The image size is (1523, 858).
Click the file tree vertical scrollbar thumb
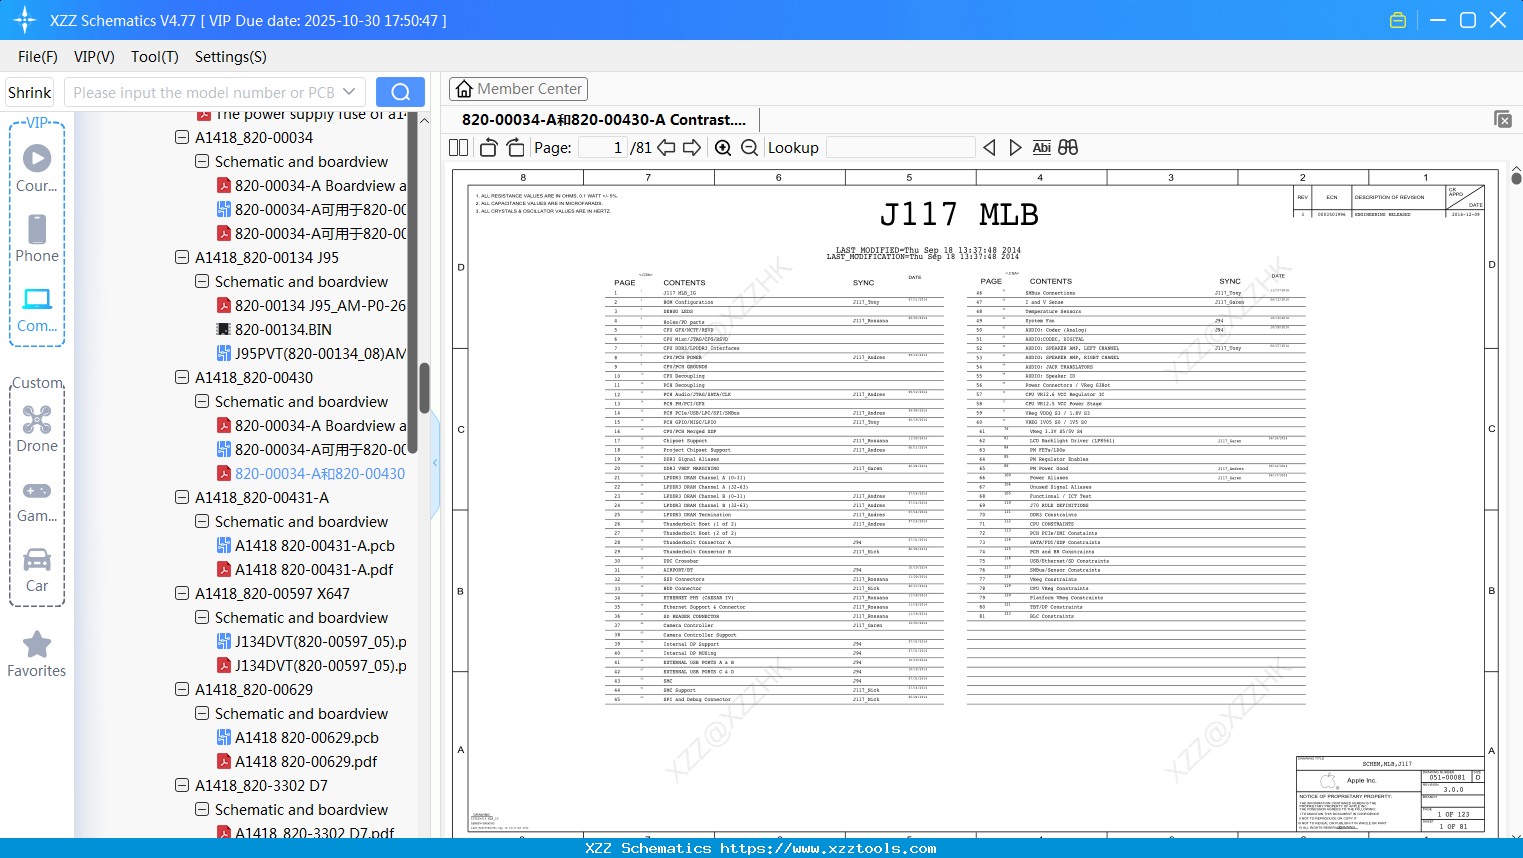(x=424, y=388)
